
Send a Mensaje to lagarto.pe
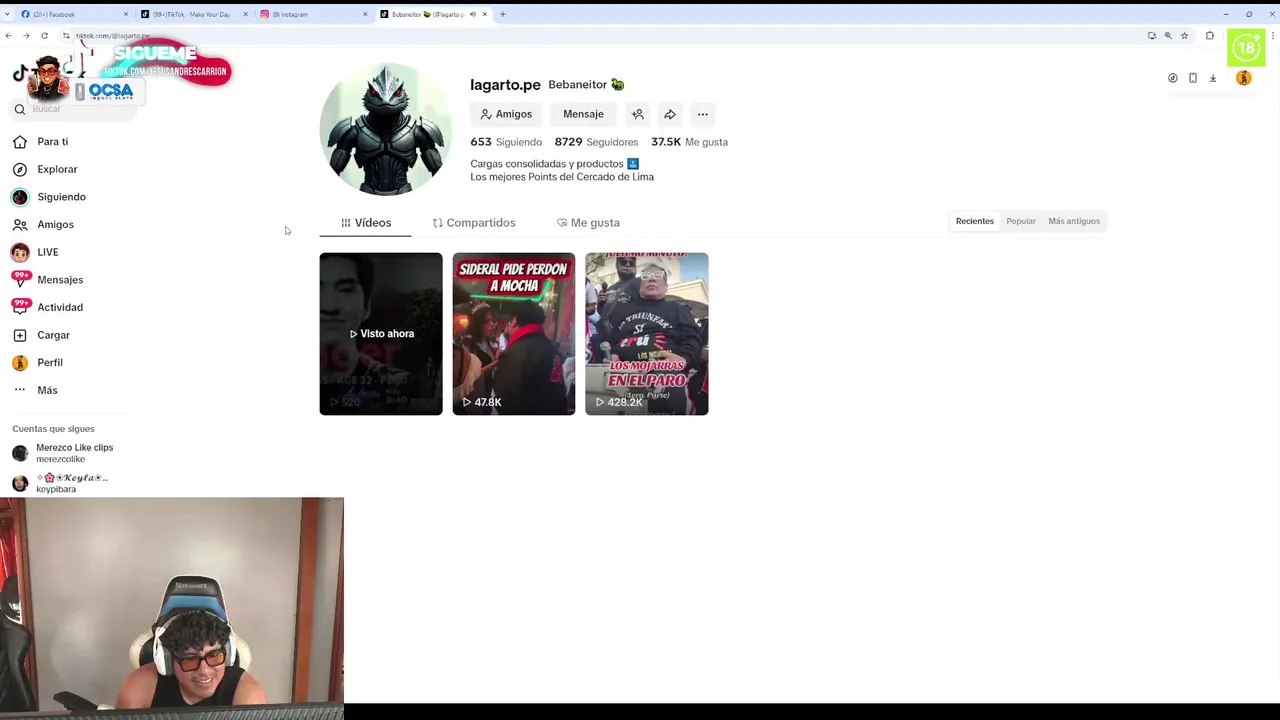583,114
